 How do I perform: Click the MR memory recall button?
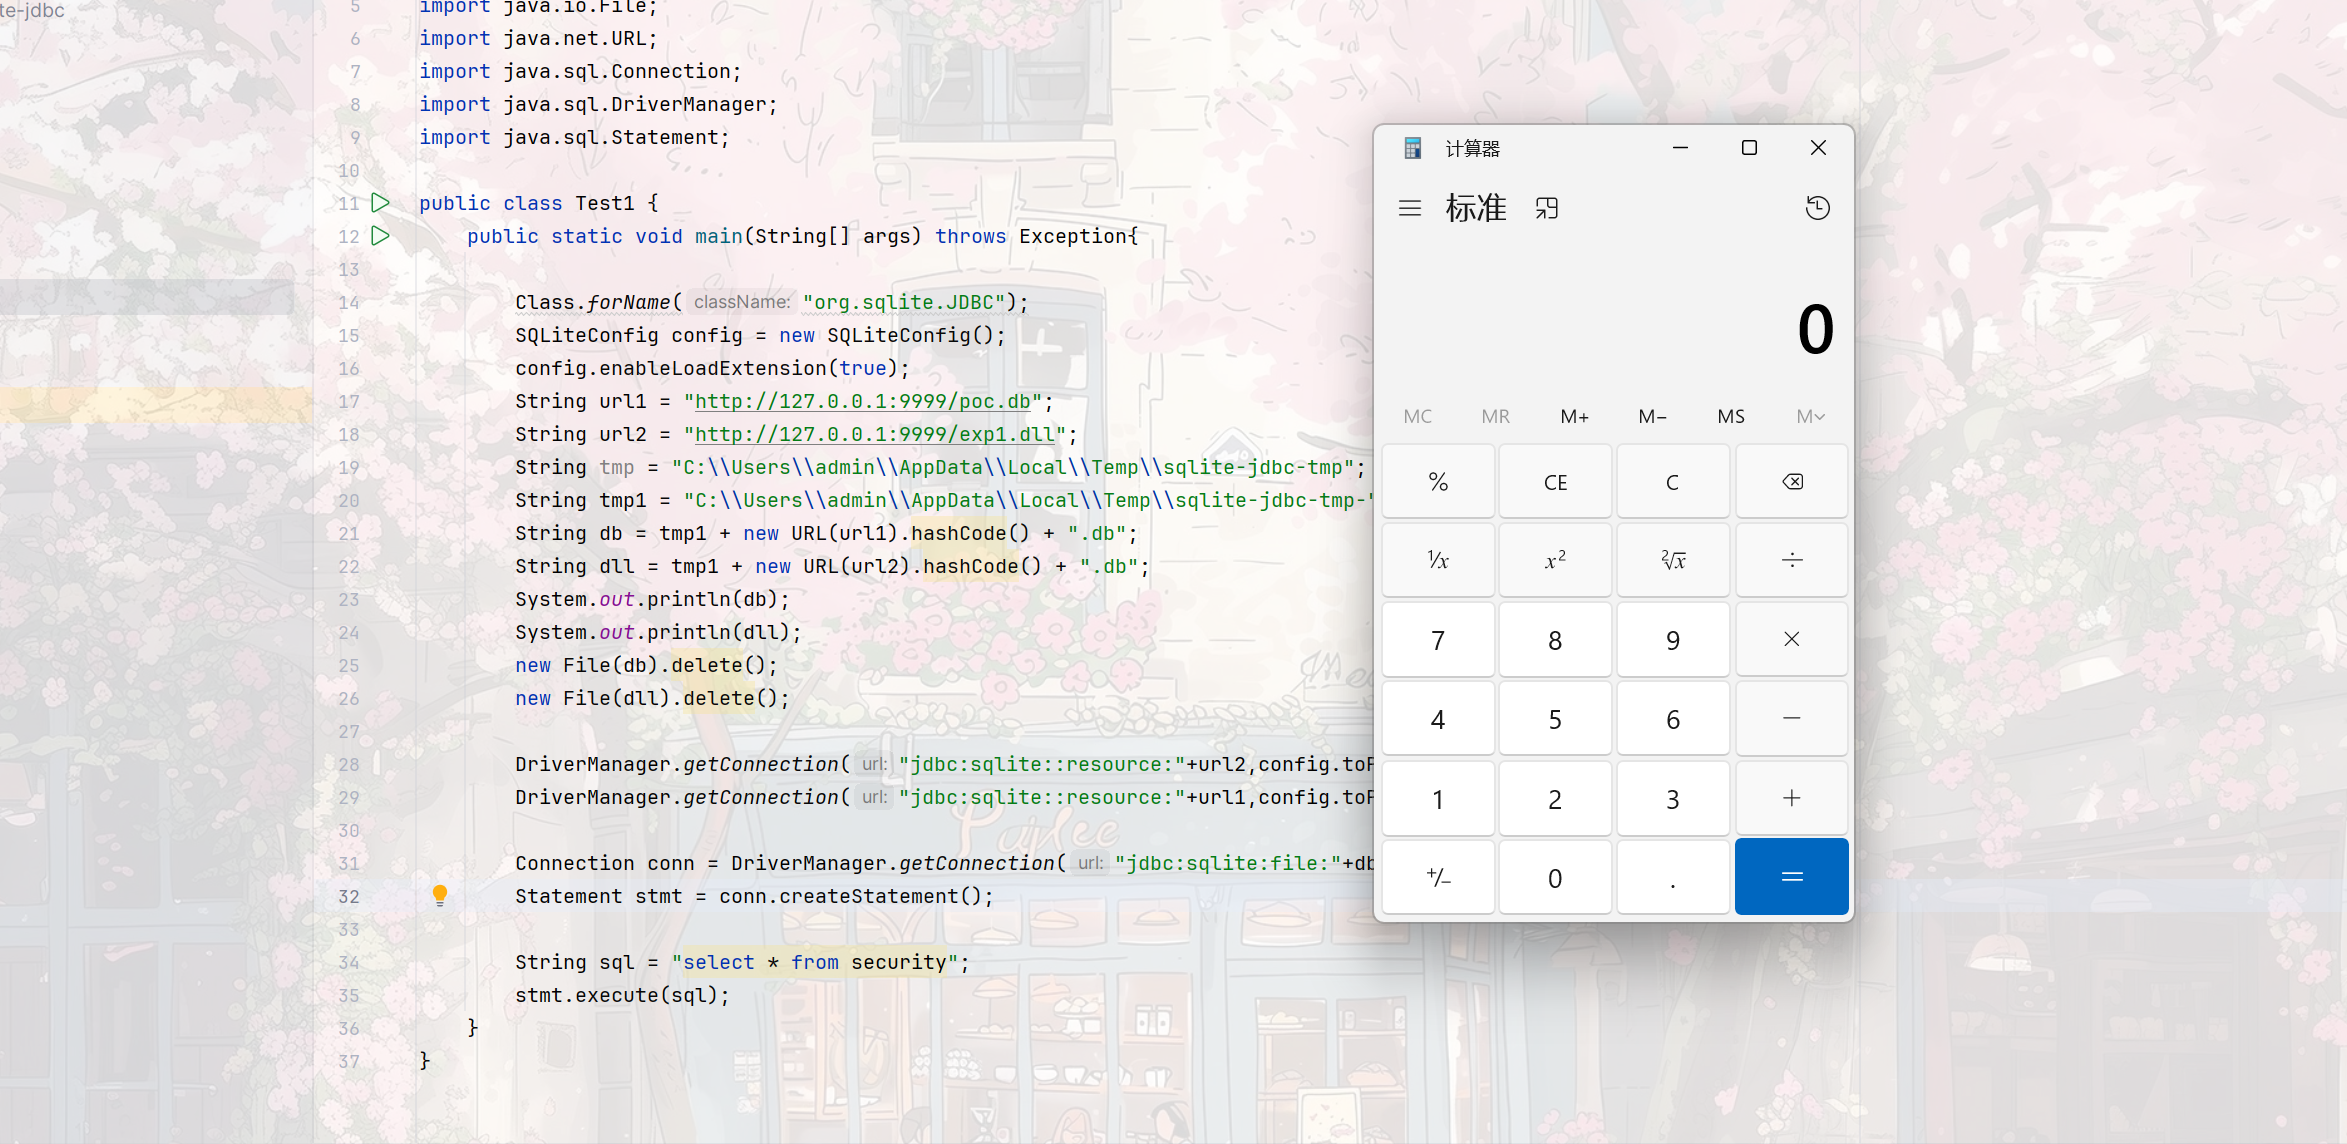tap(1496, 416)
